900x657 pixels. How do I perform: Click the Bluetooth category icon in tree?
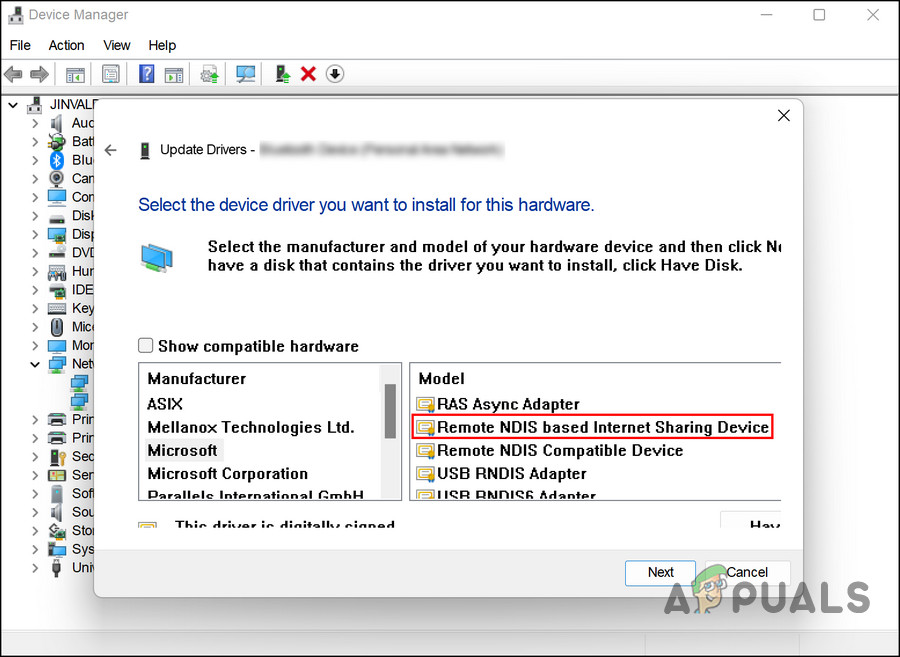point(56,160)
